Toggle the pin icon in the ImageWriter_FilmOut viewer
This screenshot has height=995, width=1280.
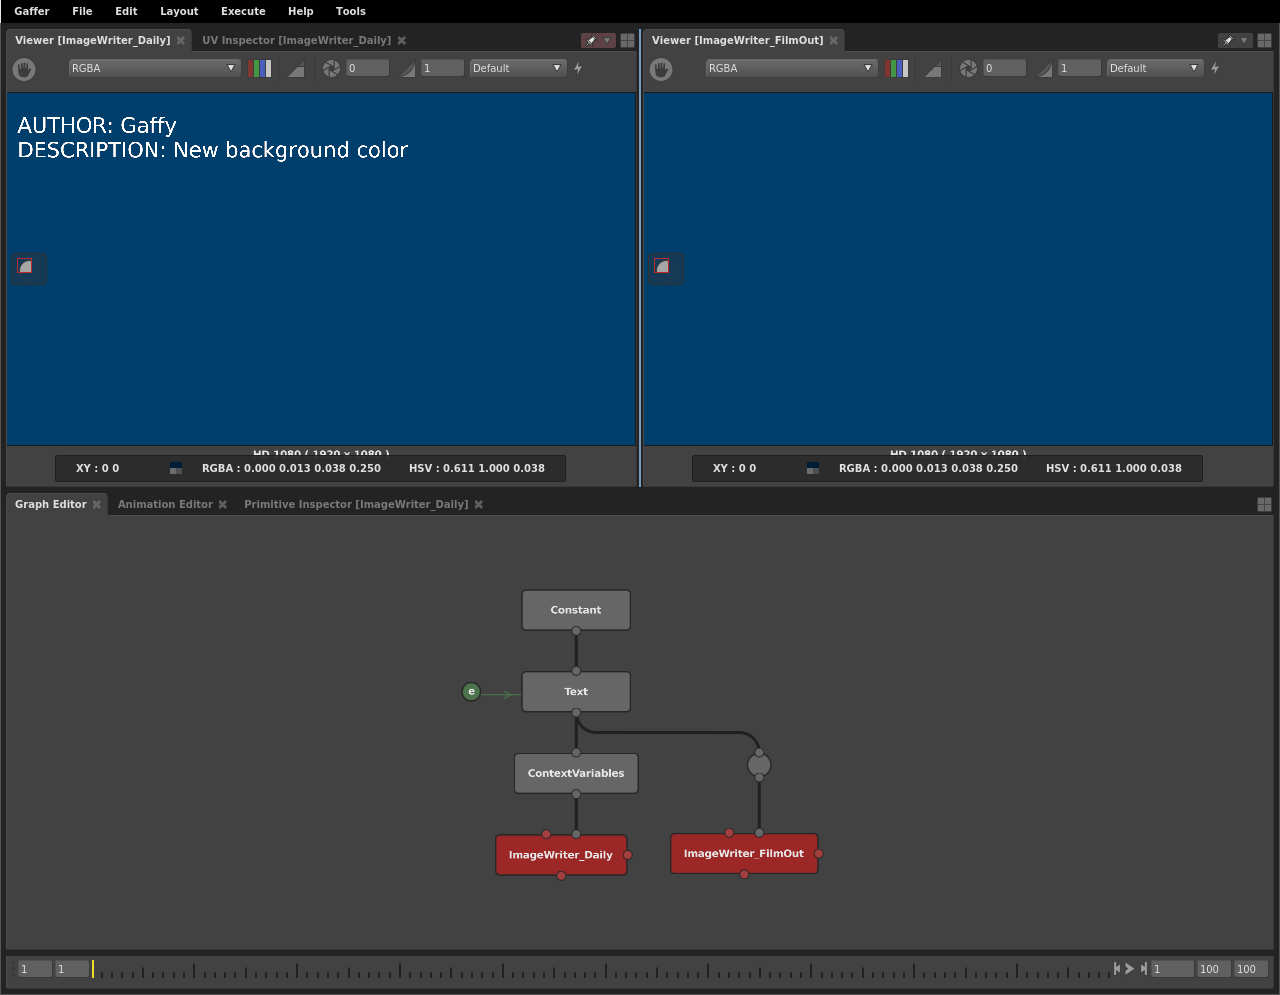(x=1229, y=41)
